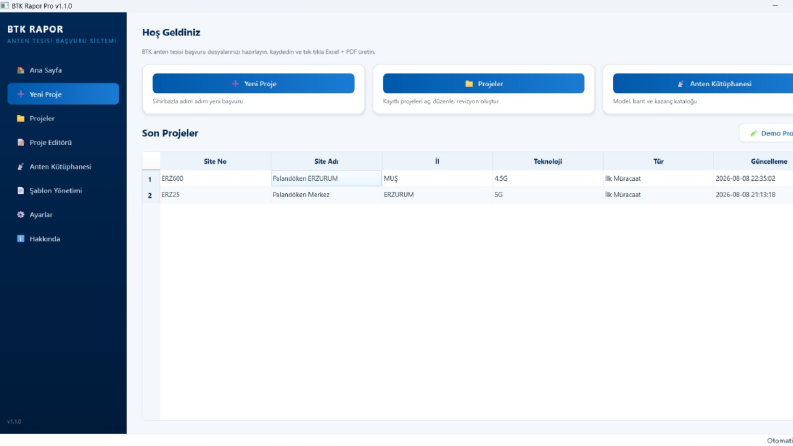
Task: Select the İlk Müracaat cell in row 2
Action: [x=658, y=195]
